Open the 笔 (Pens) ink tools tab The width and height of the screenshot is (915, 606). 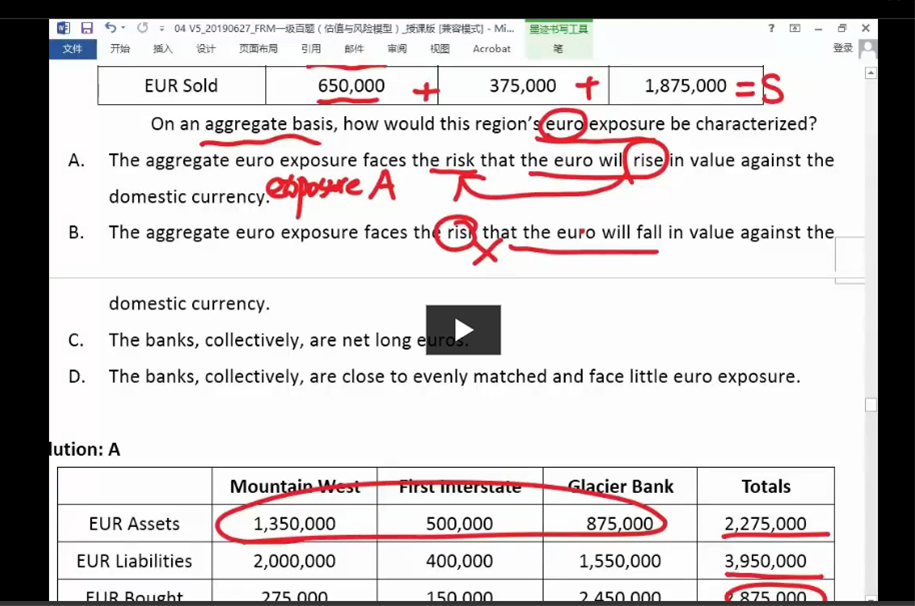(x=558, y=48)
